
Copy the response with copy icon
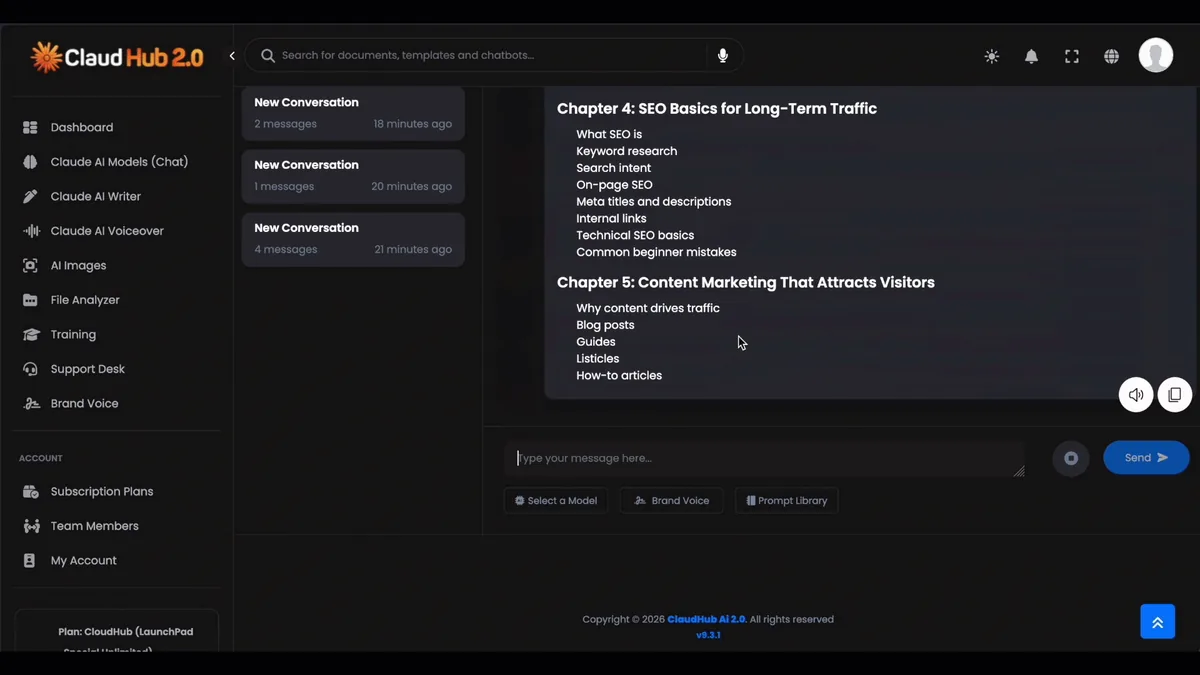tap(1175, 395)
